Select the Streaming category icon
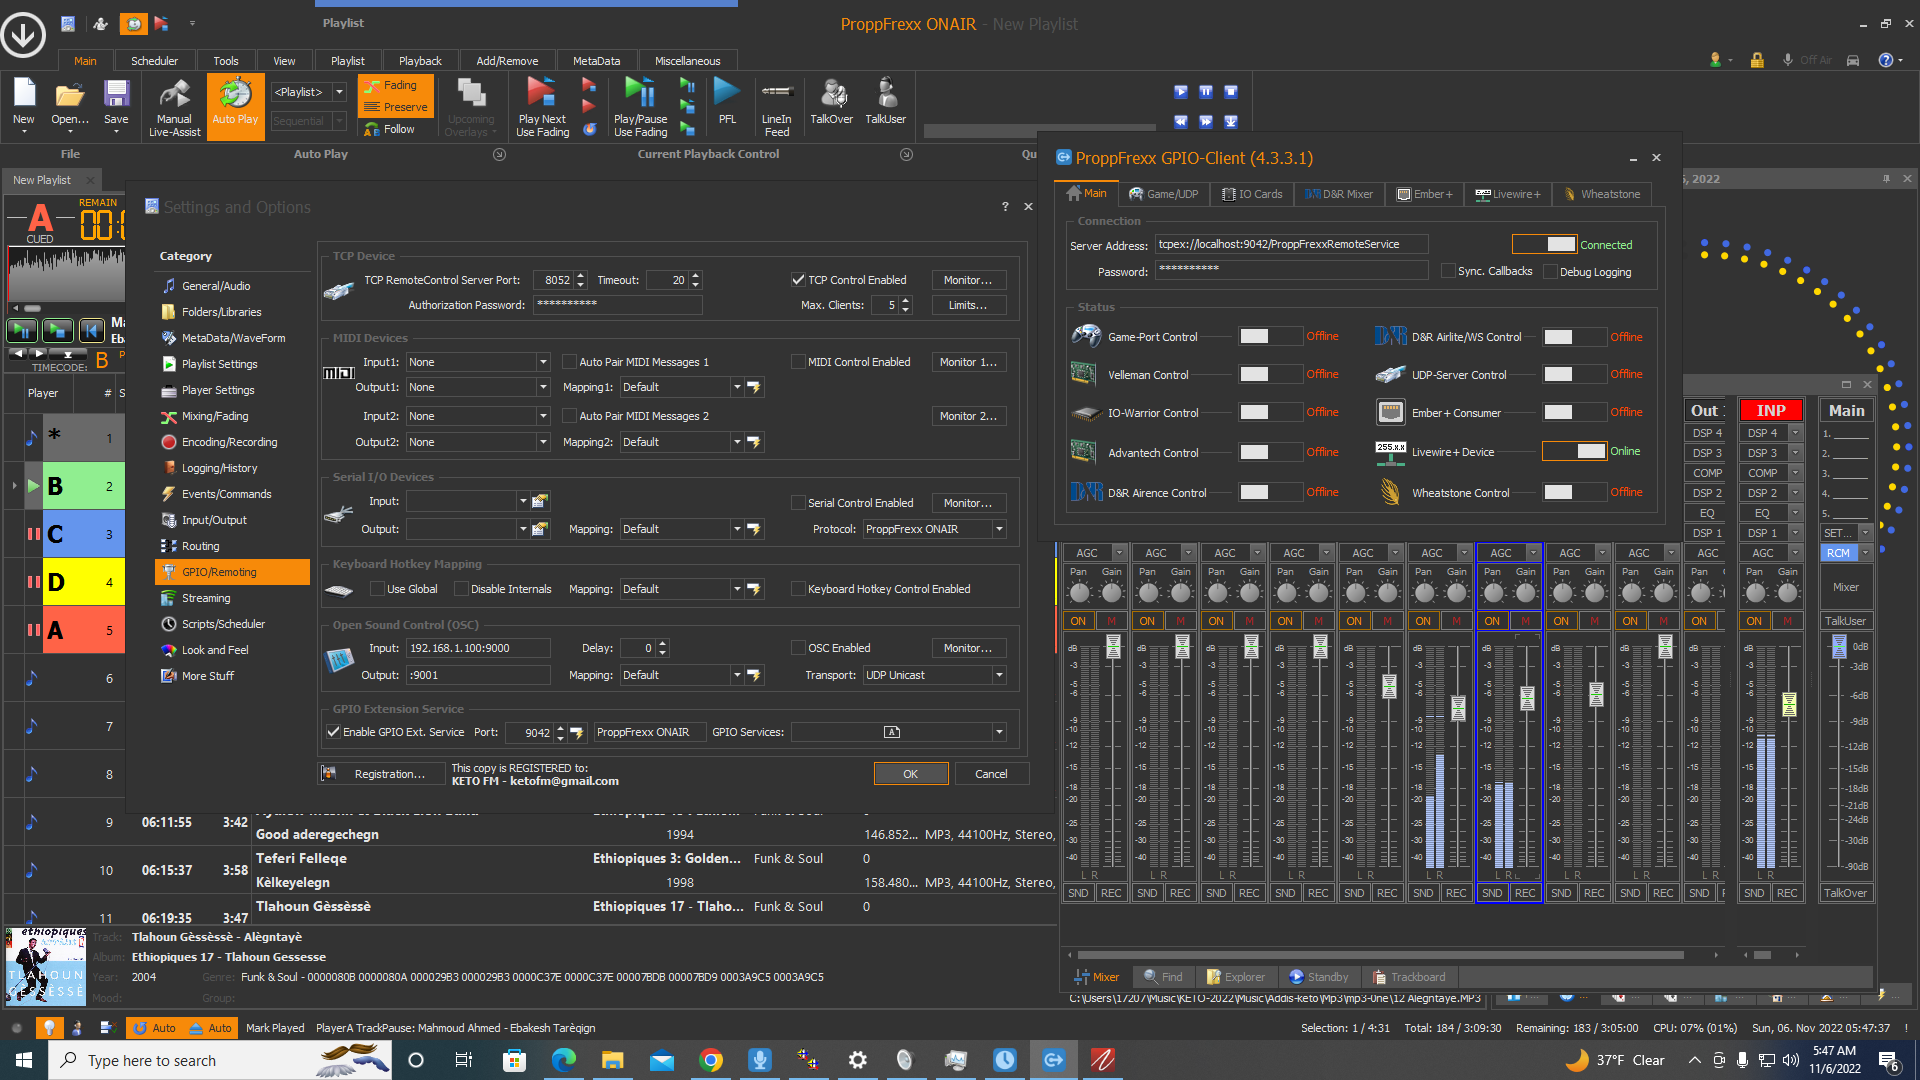1920x1080 pixels. tap(169, 598)
